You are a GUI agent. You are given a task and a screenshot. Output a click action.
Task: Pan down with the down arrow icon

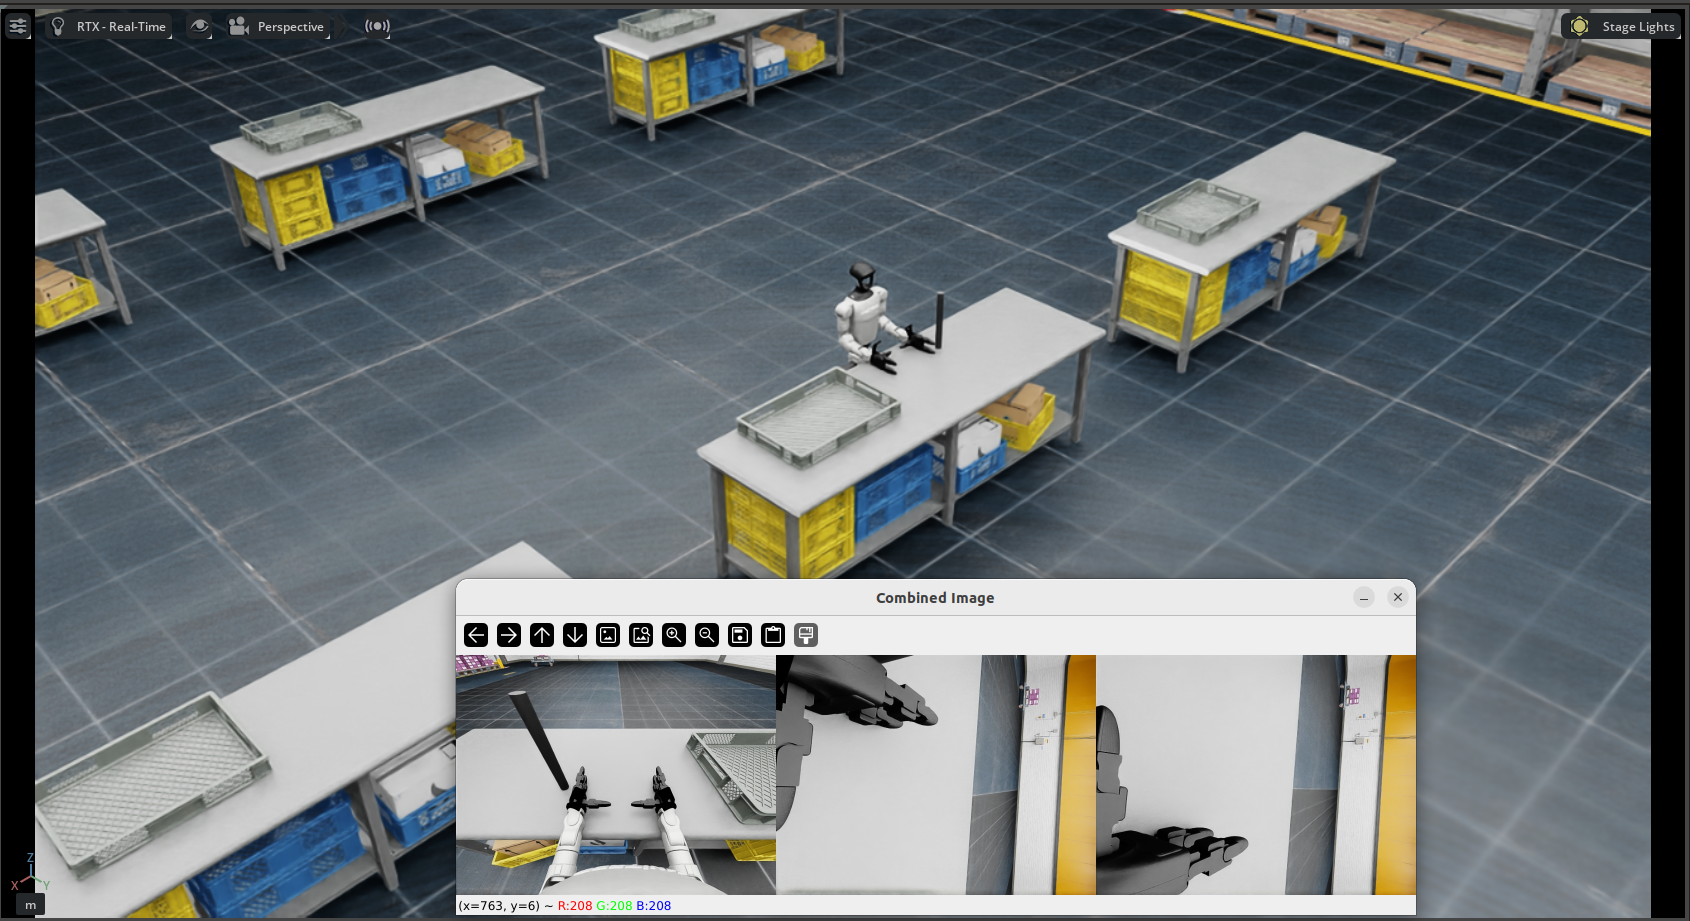575,635
